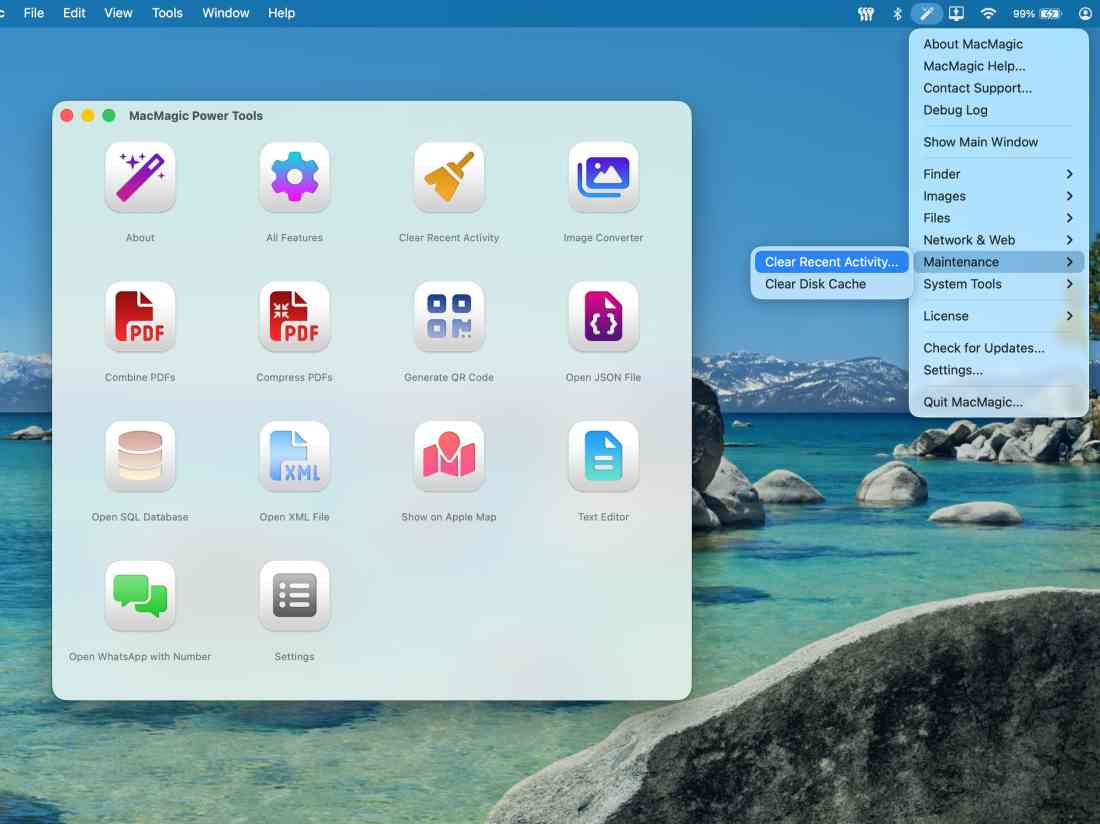Screen dimensions: 1100x824
Task: Click the MacMagic wand icon in menu bar
Action: [x=926, y=13]
